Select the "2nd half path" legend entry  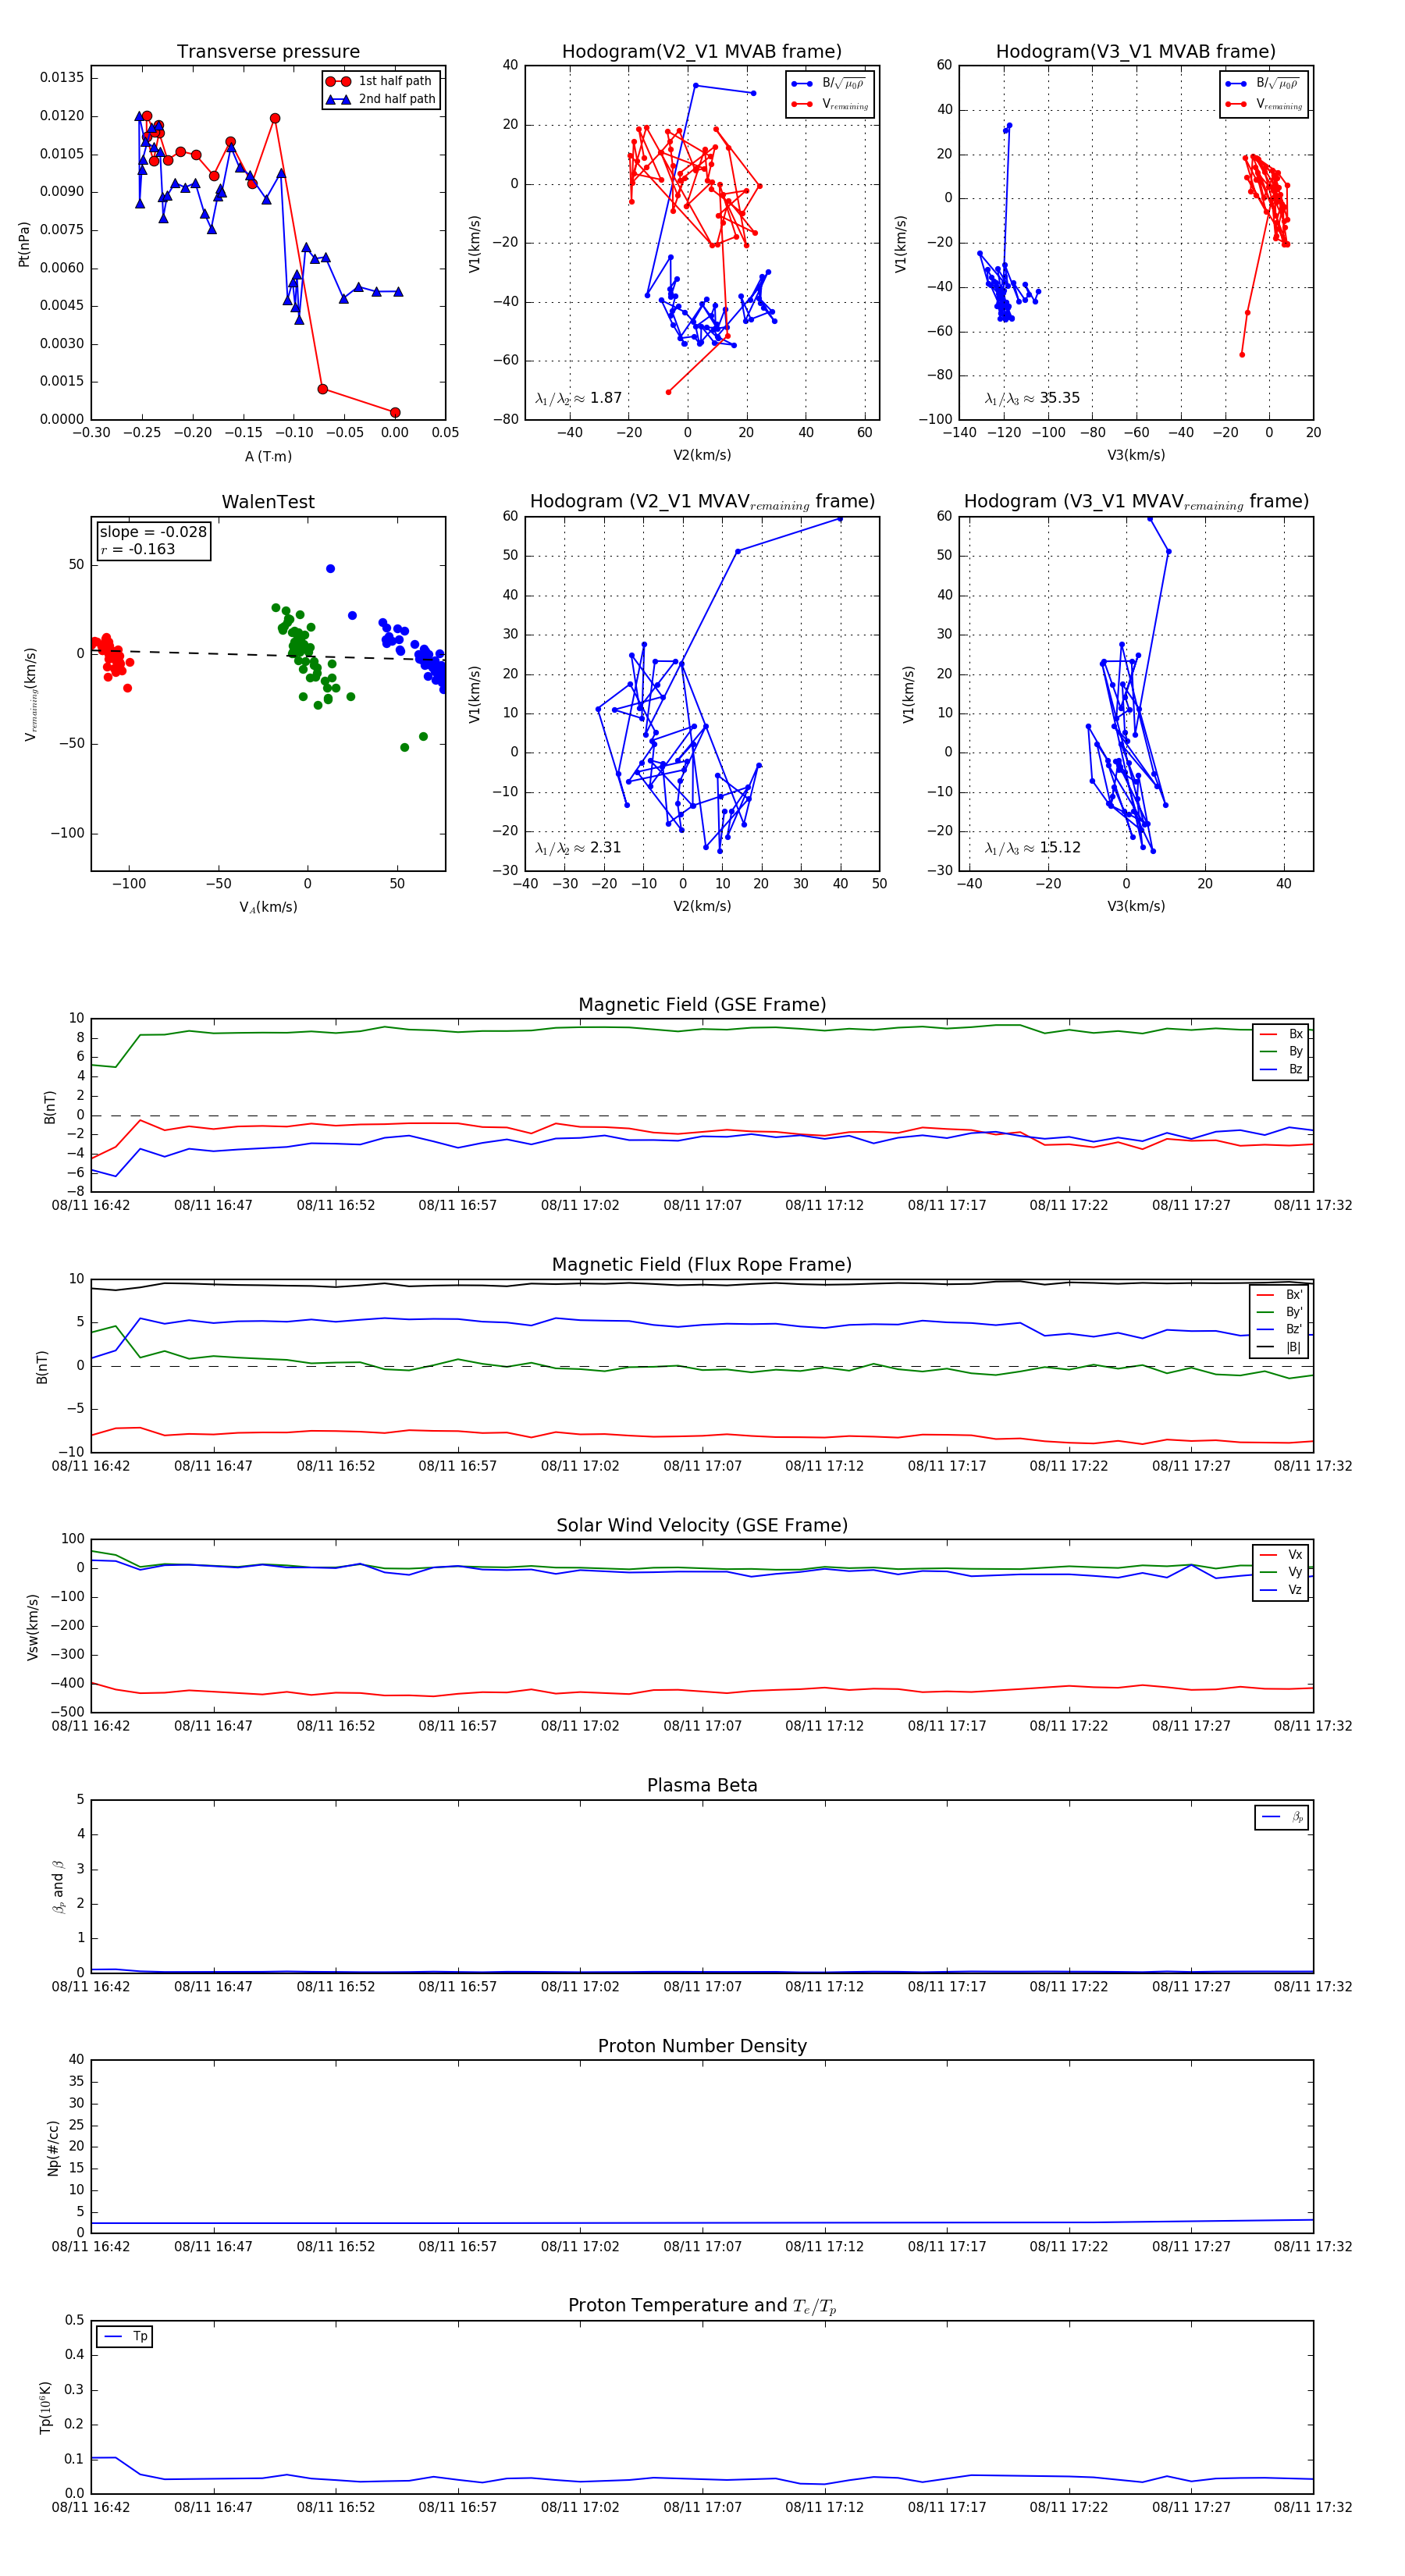point(382,99)
